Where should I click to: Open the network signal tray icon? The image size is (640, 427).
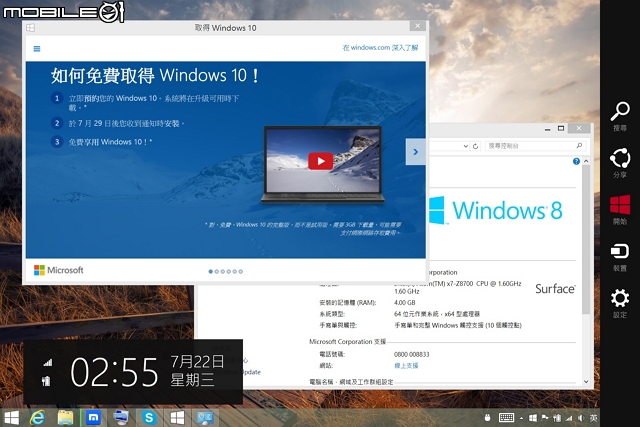click(569, 418)
